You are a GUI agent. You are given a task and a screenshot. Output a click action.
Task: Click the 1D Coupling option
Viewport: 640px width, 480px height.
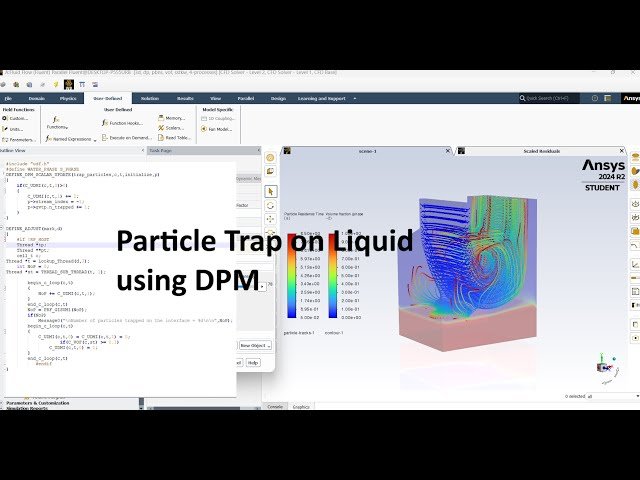coord(218,118)
